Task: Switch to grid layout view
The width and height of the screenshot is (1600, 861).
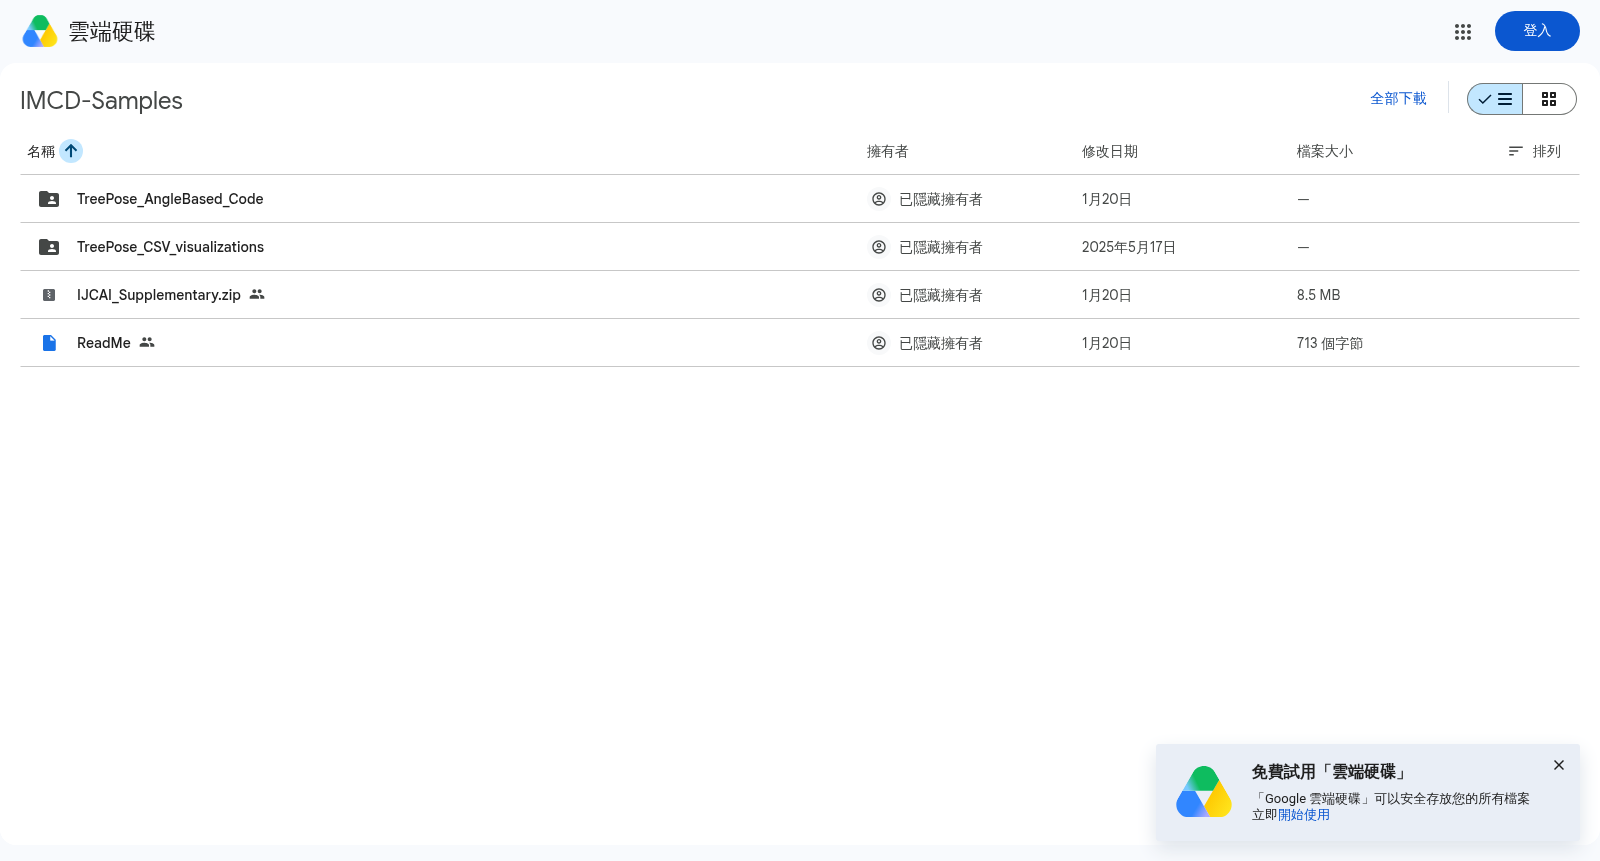Action: click(1549, 99)
